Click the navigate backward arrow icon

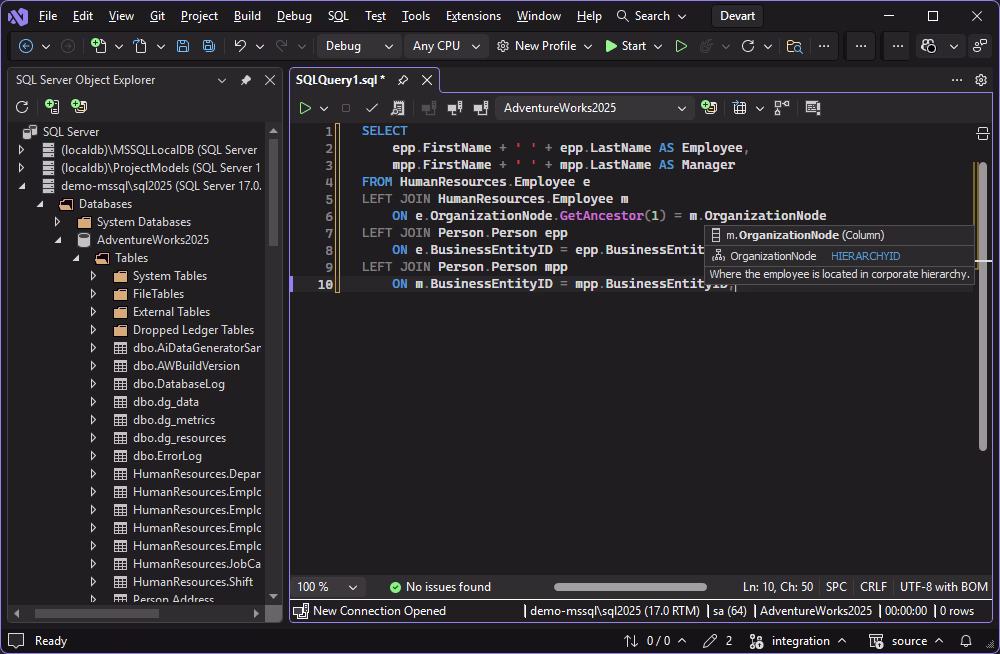26,46
